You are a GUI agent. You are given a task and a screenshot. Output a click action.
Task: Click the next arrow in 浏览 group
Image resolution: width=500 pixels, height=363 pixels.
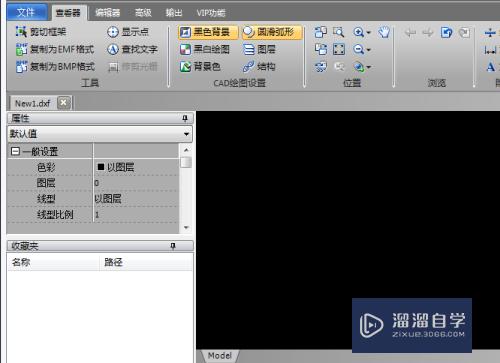(x=428, y=32)
